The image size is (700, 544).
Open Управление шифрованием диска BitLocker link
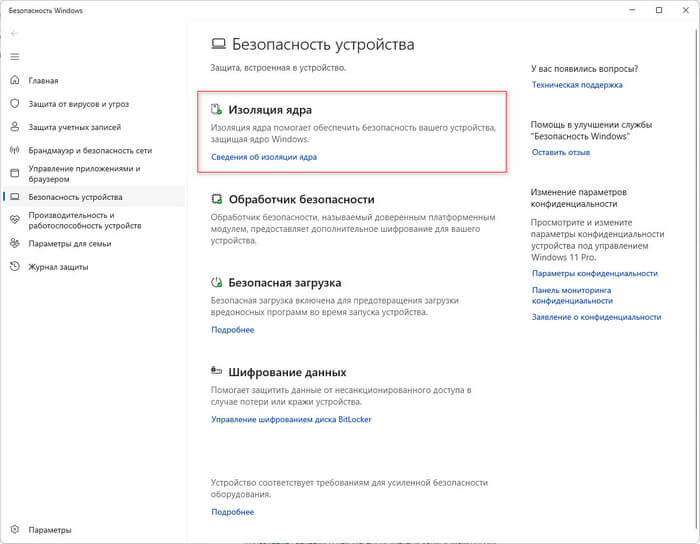[291, 420]
